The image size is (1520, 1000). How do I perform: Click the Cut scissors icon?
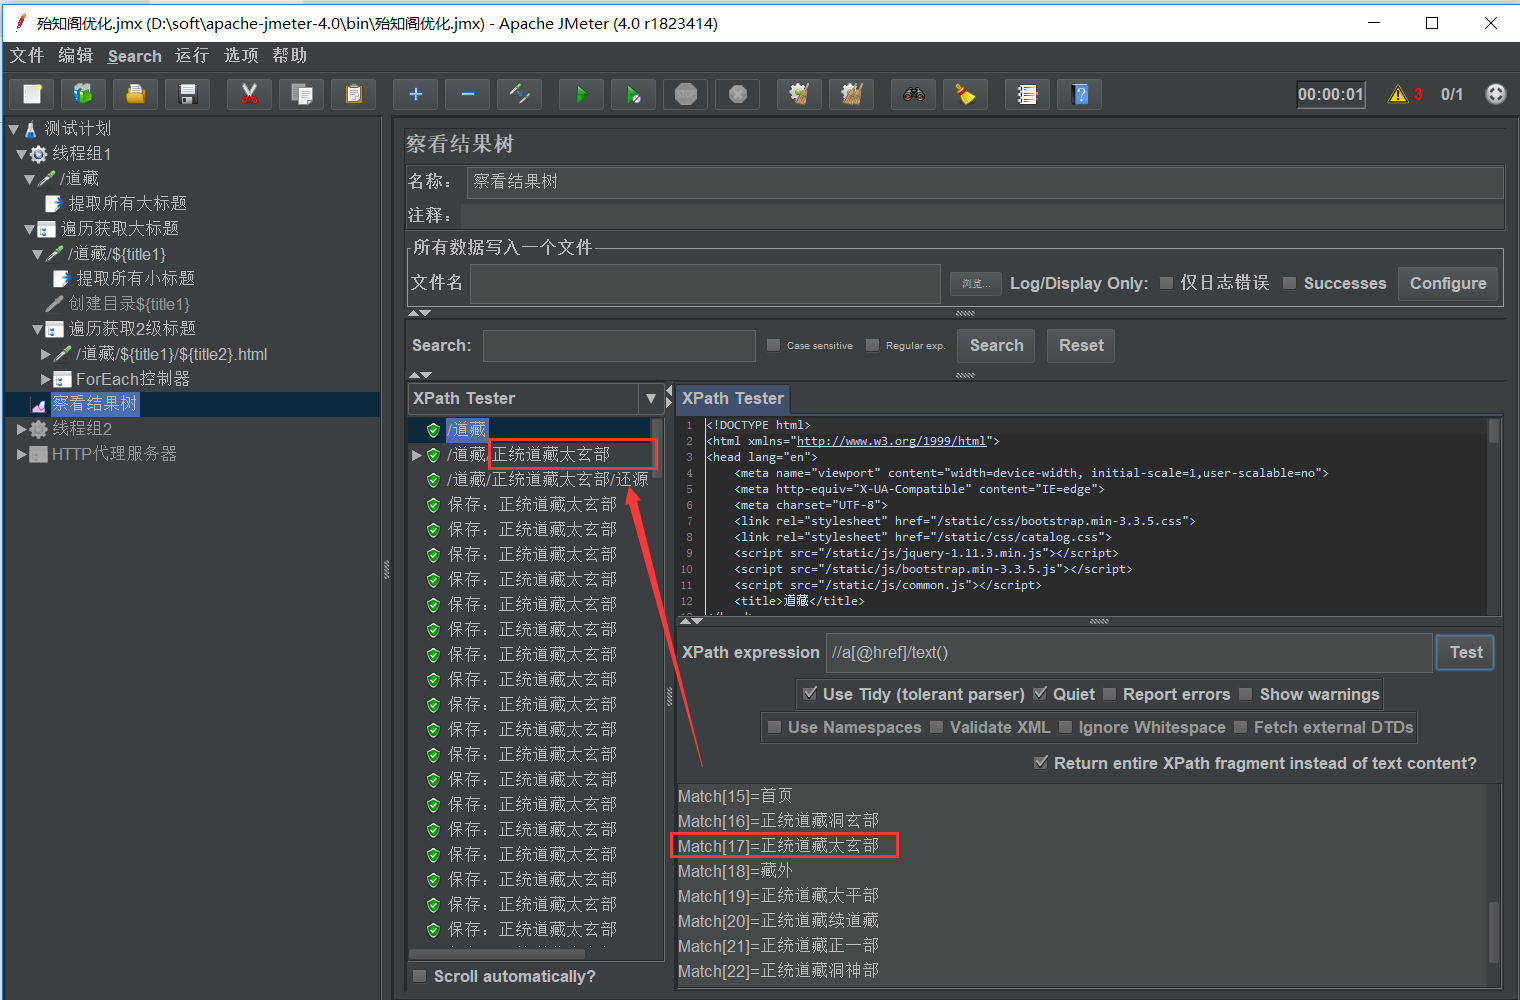click(249, 94)
